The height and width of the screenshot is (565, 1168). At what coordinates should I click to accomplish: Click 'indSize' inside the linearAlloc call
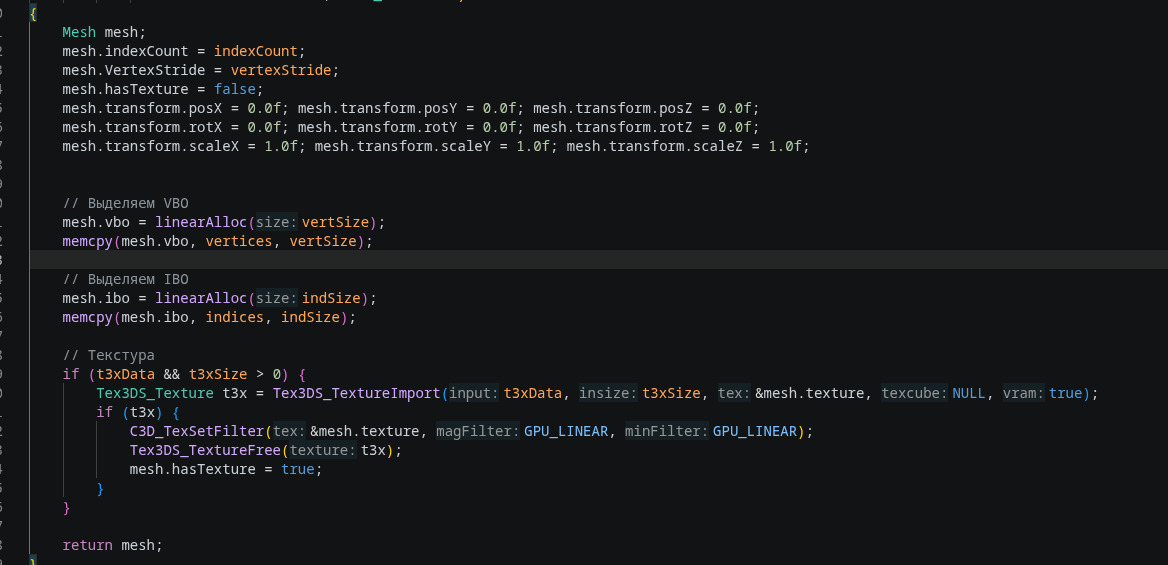pyautogui.click(x=331, y=297)
